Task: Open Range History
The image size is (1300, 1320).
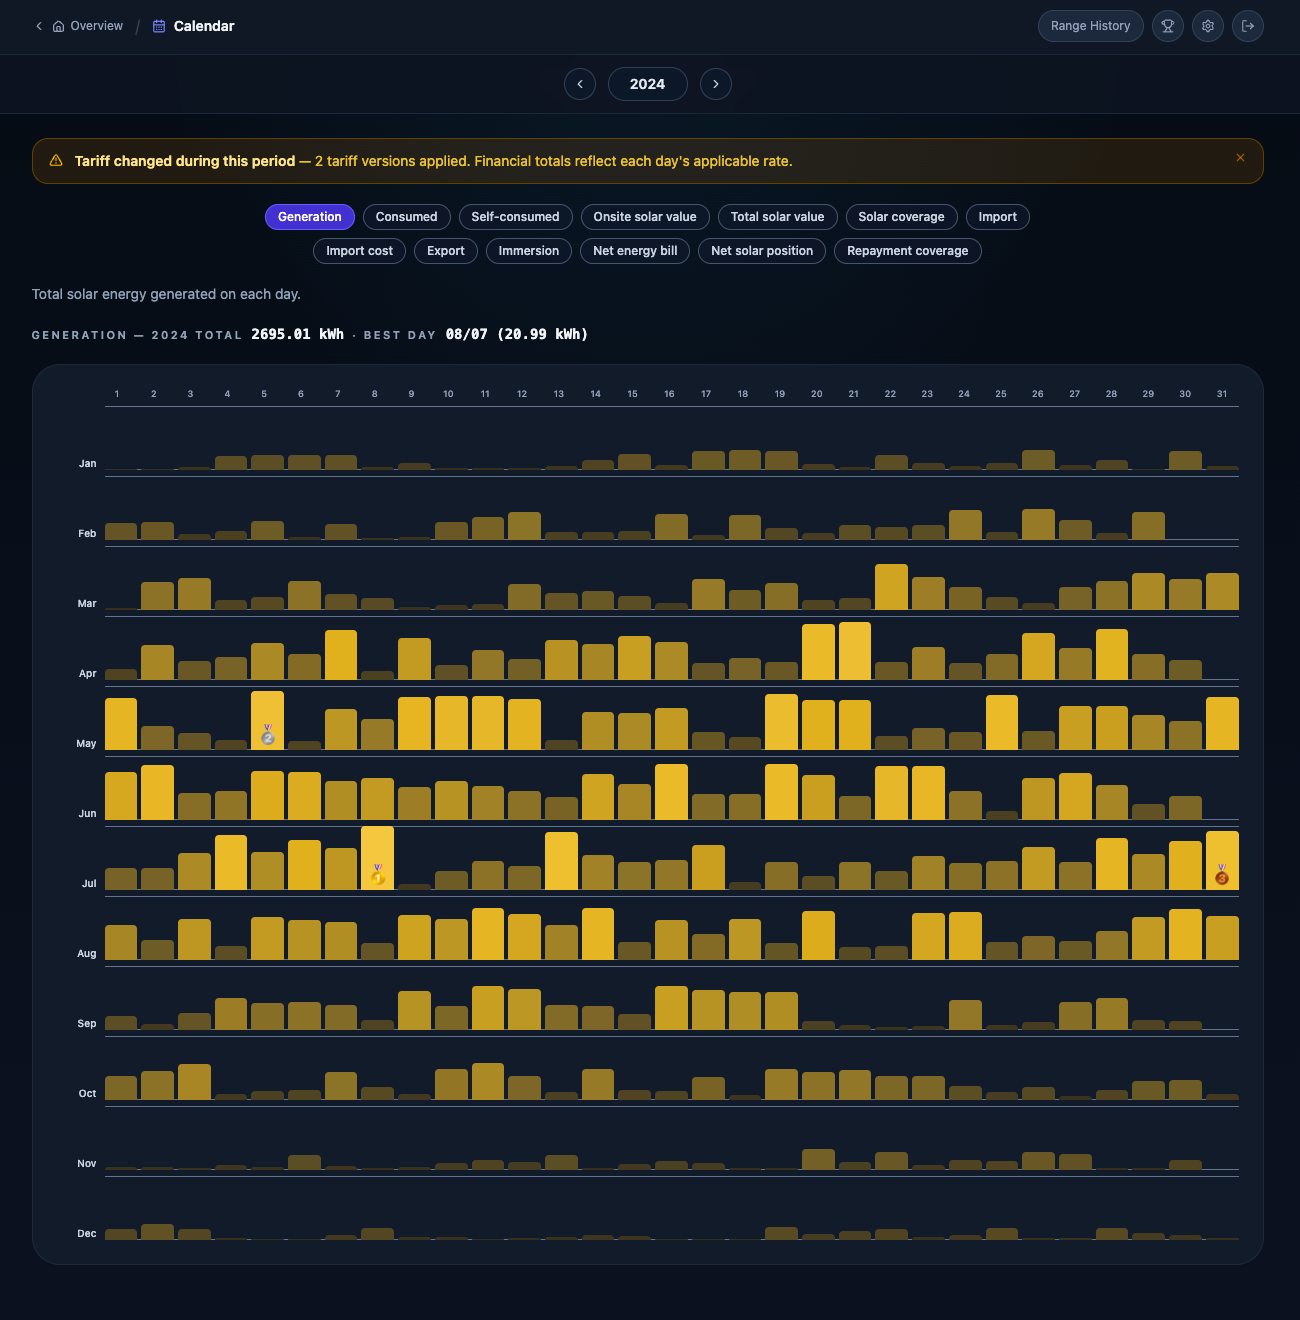Action: click(x=1090, y=26)
